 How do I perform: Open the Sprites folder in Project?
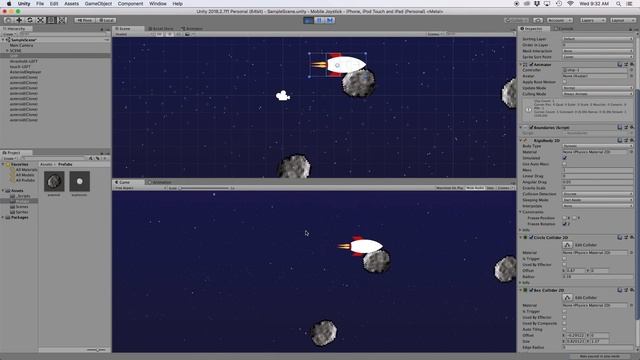[22, 212]
